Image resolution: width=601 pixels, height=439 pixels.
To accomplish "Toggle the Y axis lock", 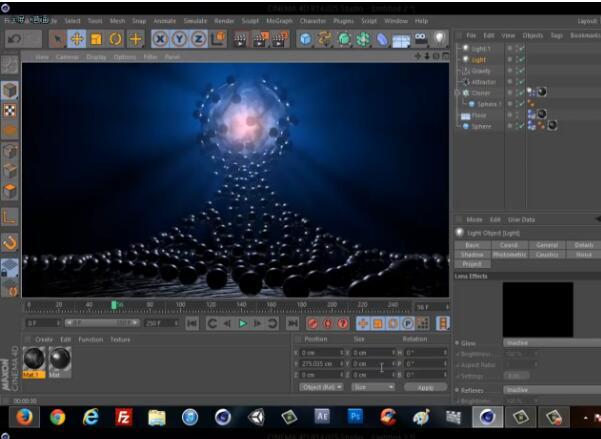I will coord(179,39).
